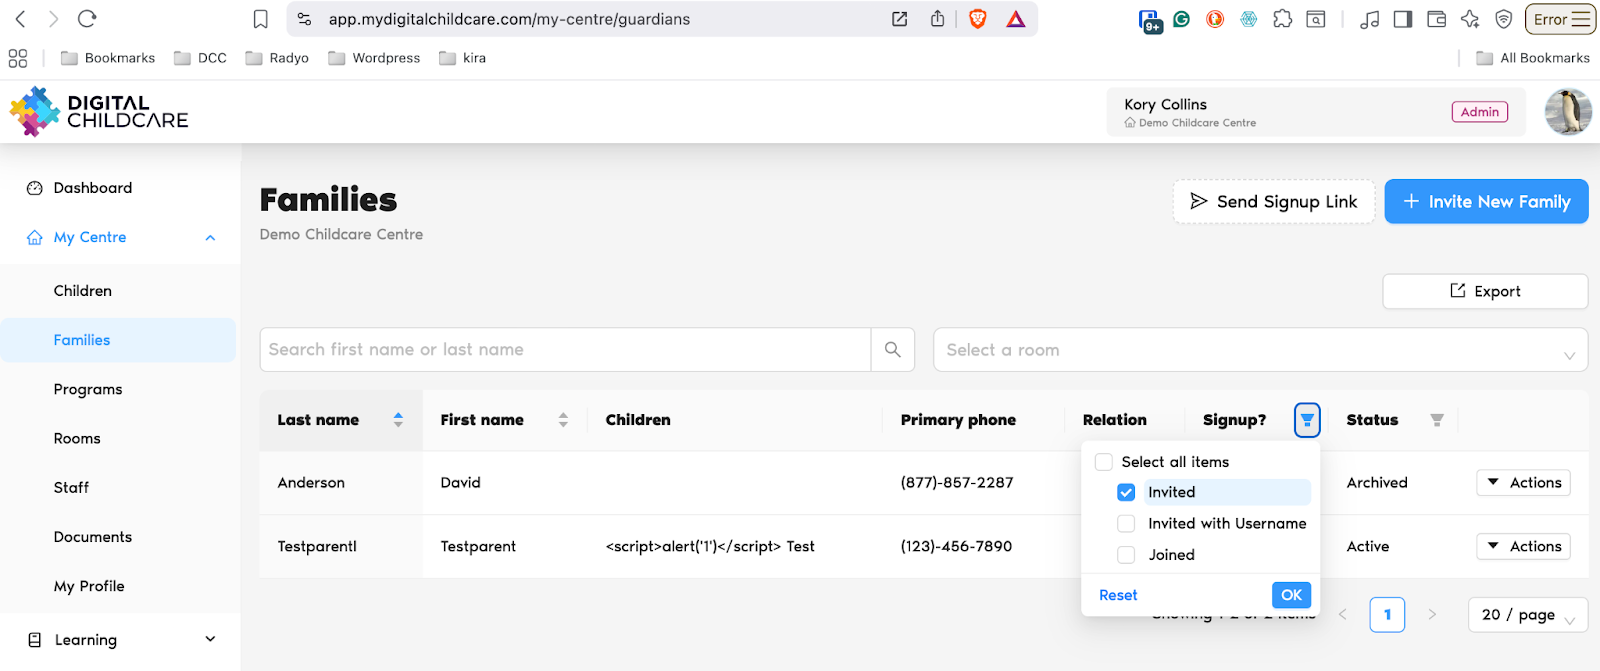
Task: Check the Select all items checkbox
Action: tap(1104, 462)
